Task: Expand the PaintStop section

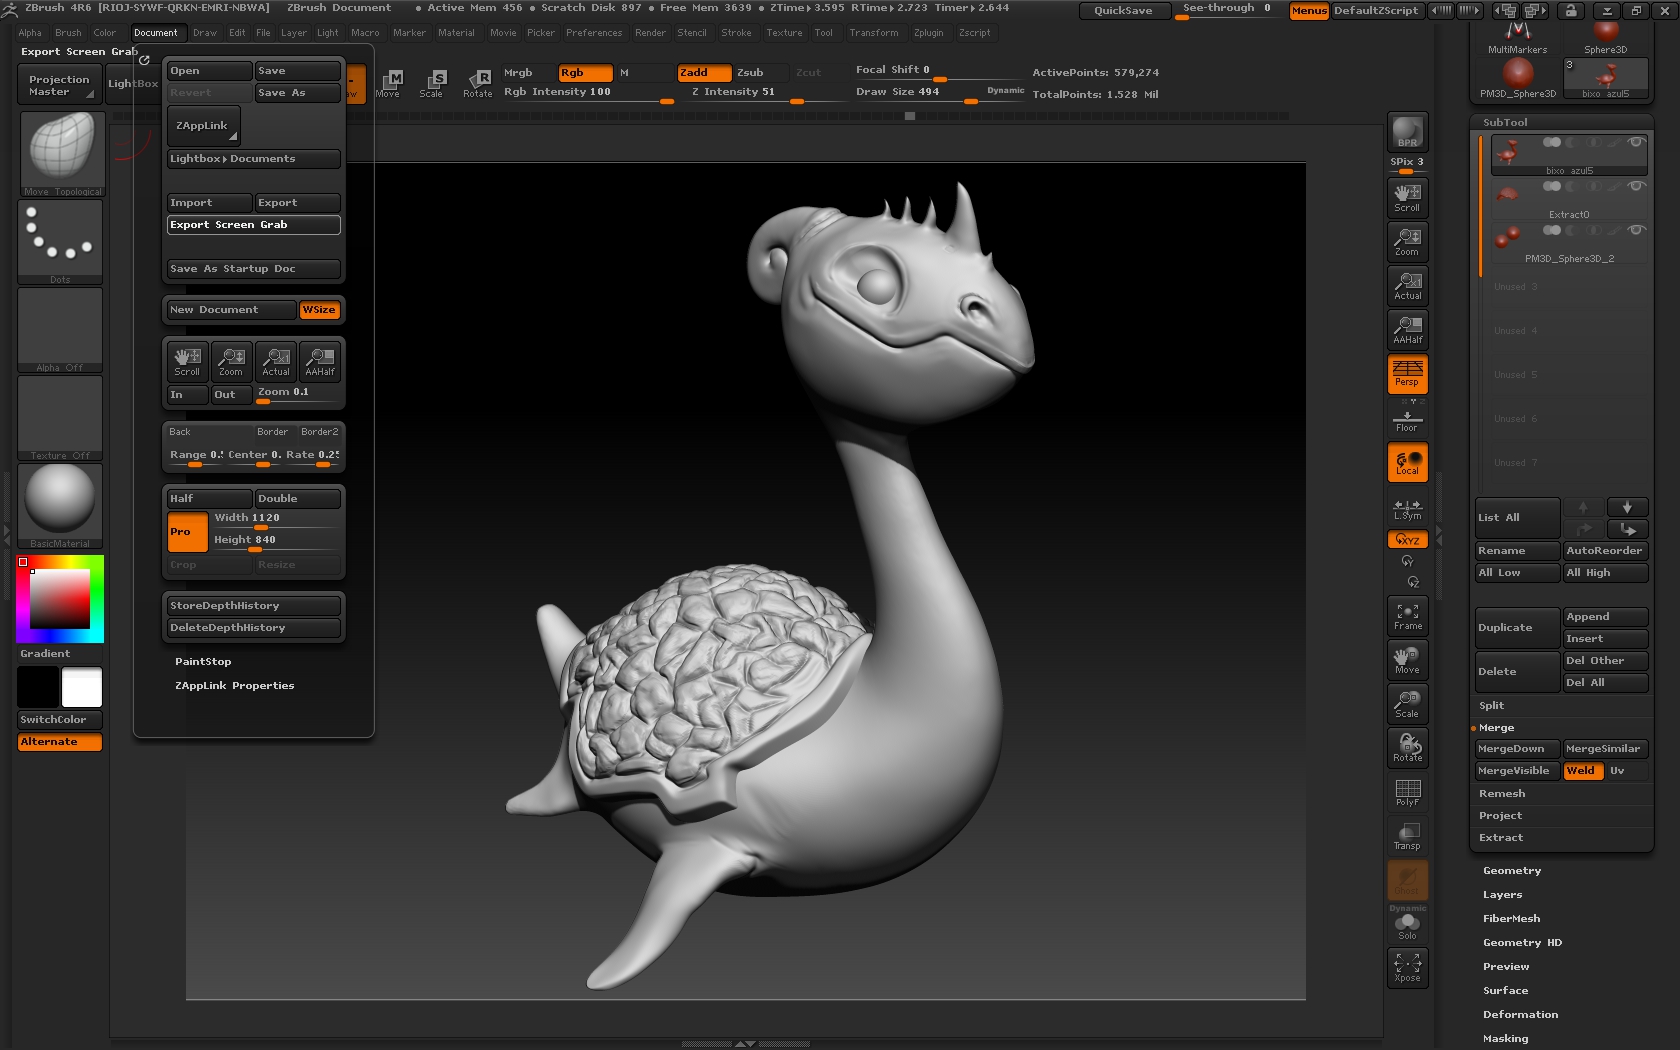Action: tap(203, 662)
